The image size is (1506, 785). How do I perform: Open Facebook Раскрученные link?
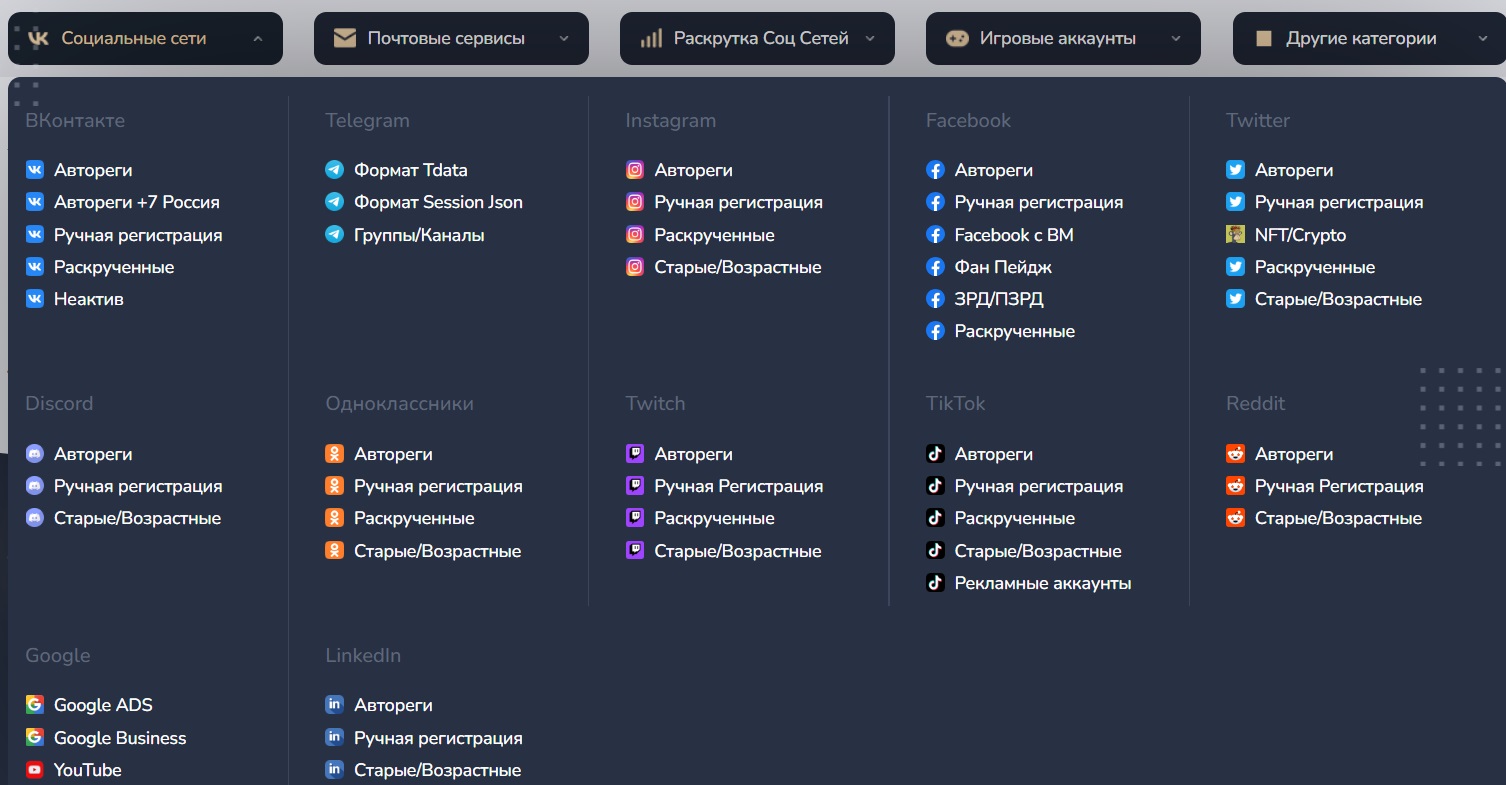point(1015,331)
